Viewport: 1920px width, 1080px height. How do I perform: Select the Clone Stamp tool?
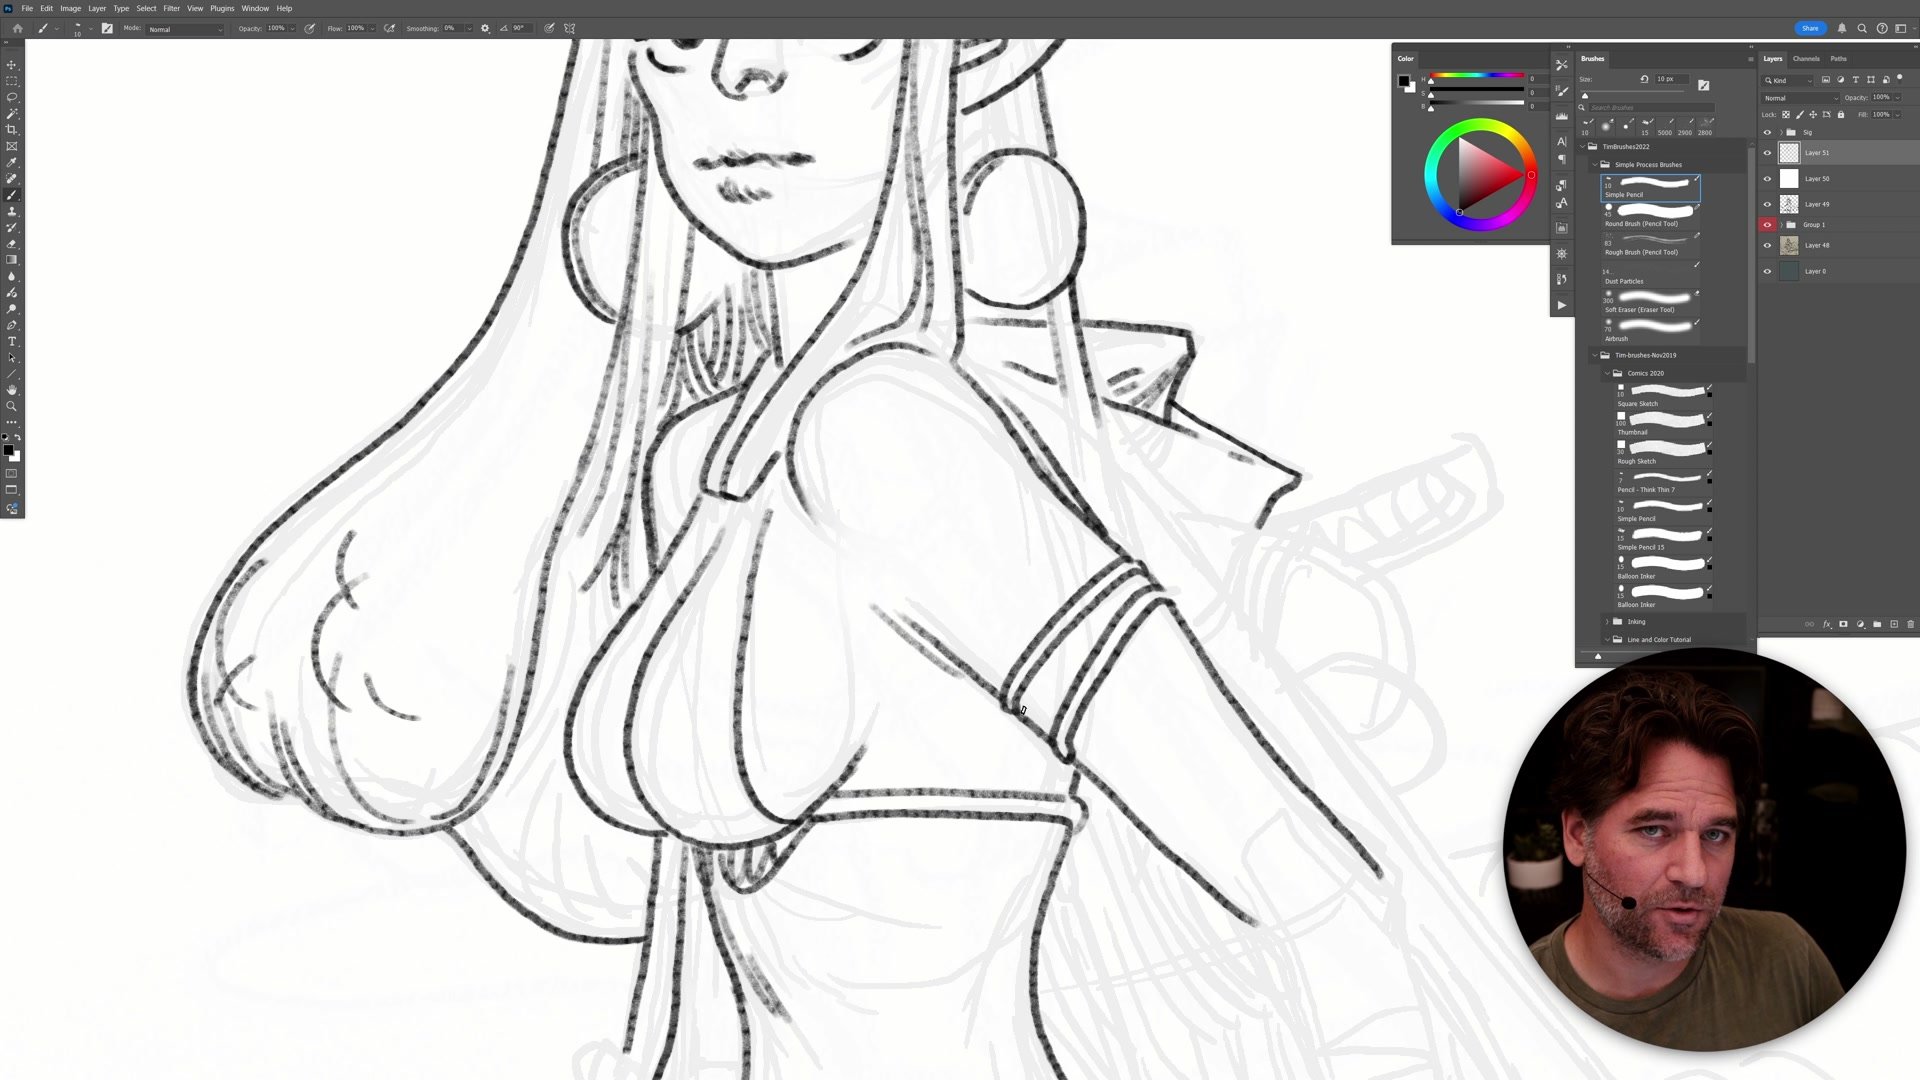12,211
